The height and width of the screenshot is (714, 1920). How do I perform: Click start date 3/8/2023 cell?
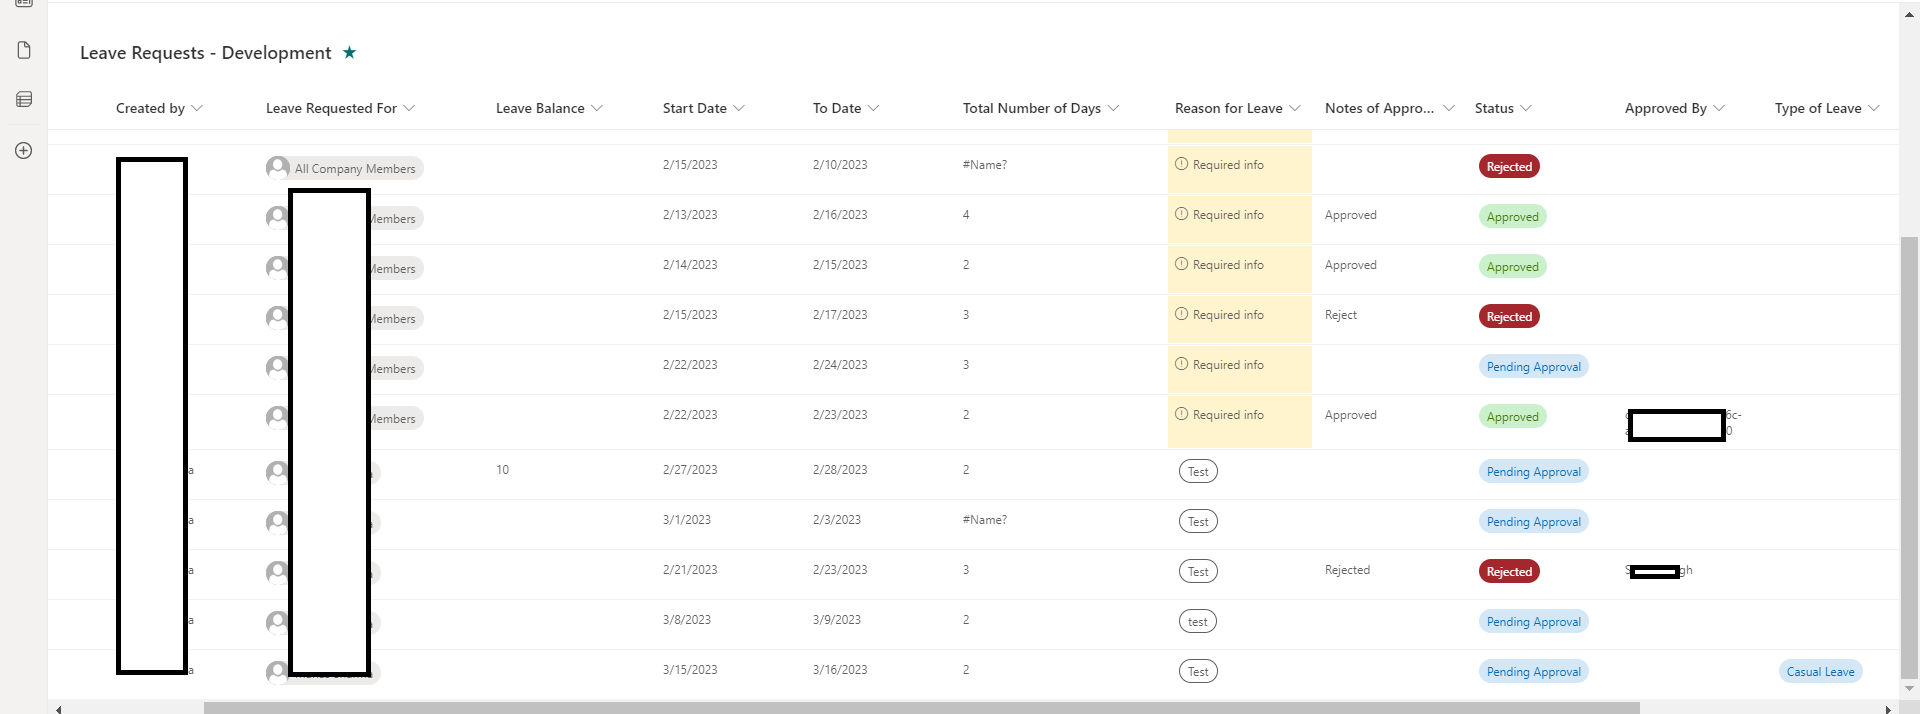point(687,620)
